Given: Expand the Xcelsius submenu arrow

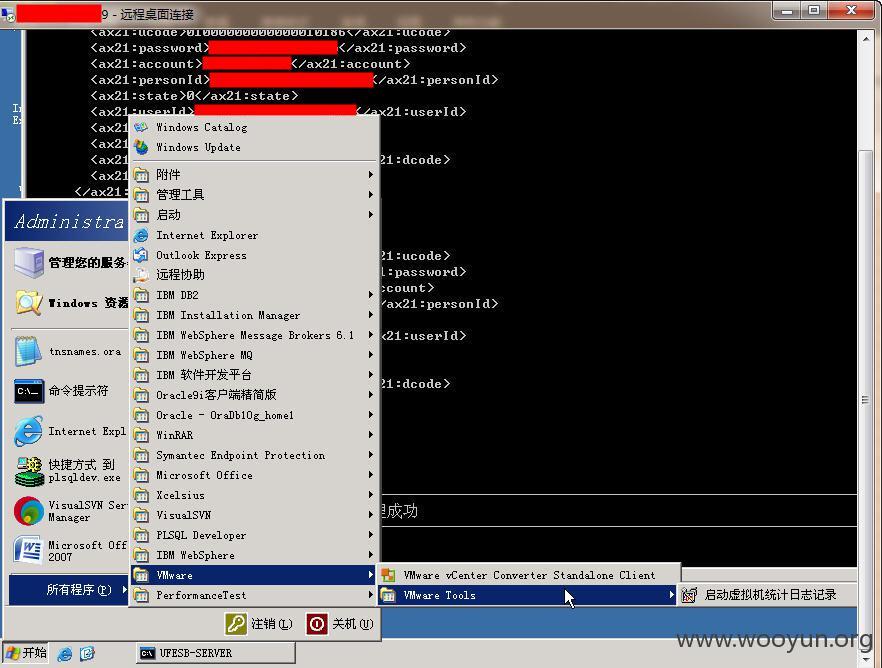Looking at the screenshot, I should [x=371, y=495].
